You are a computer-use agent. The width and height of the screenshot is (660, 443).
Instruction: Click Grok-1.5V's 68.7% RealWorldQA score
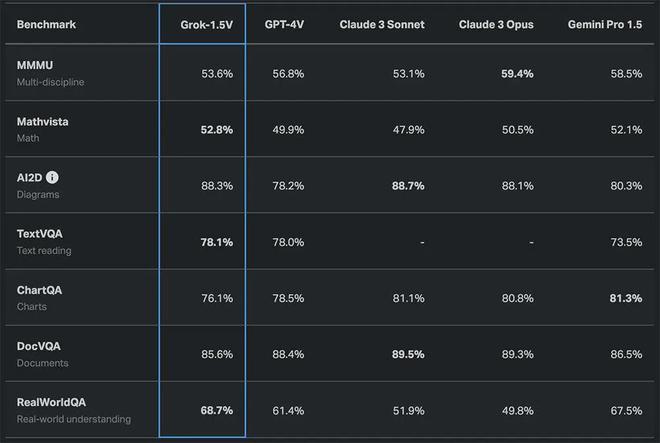(x=216, y=410)
